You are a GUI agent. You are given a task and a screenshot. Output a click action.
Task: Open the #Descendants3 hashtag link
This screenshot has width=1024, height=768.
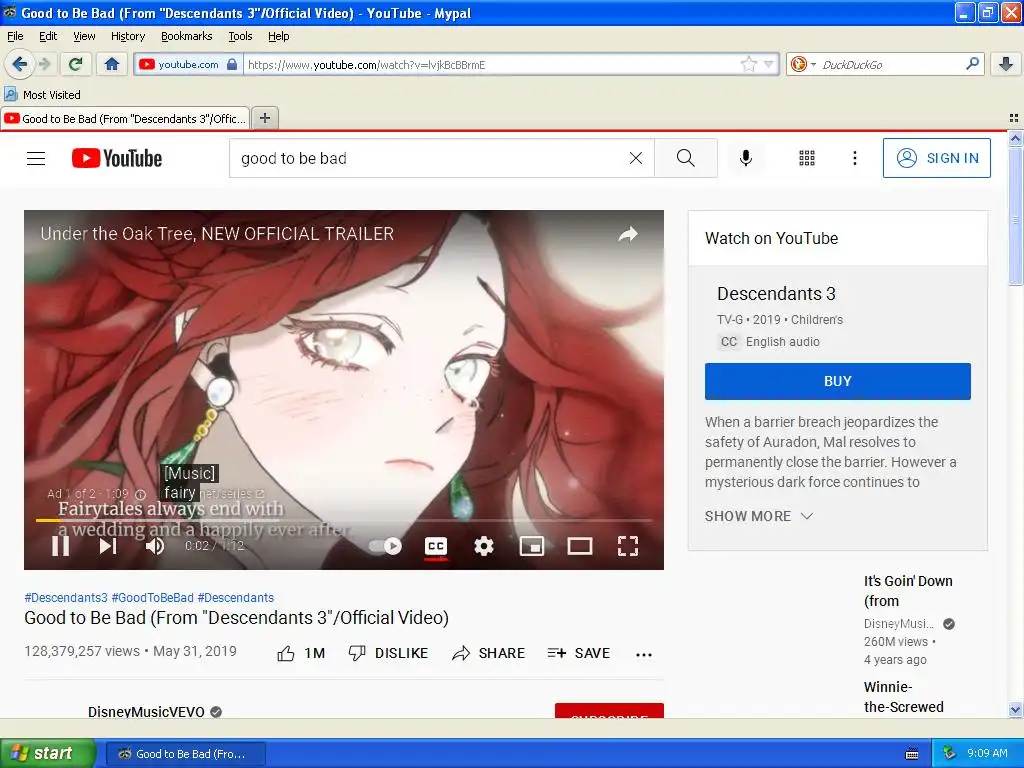(x=66, y=598)
